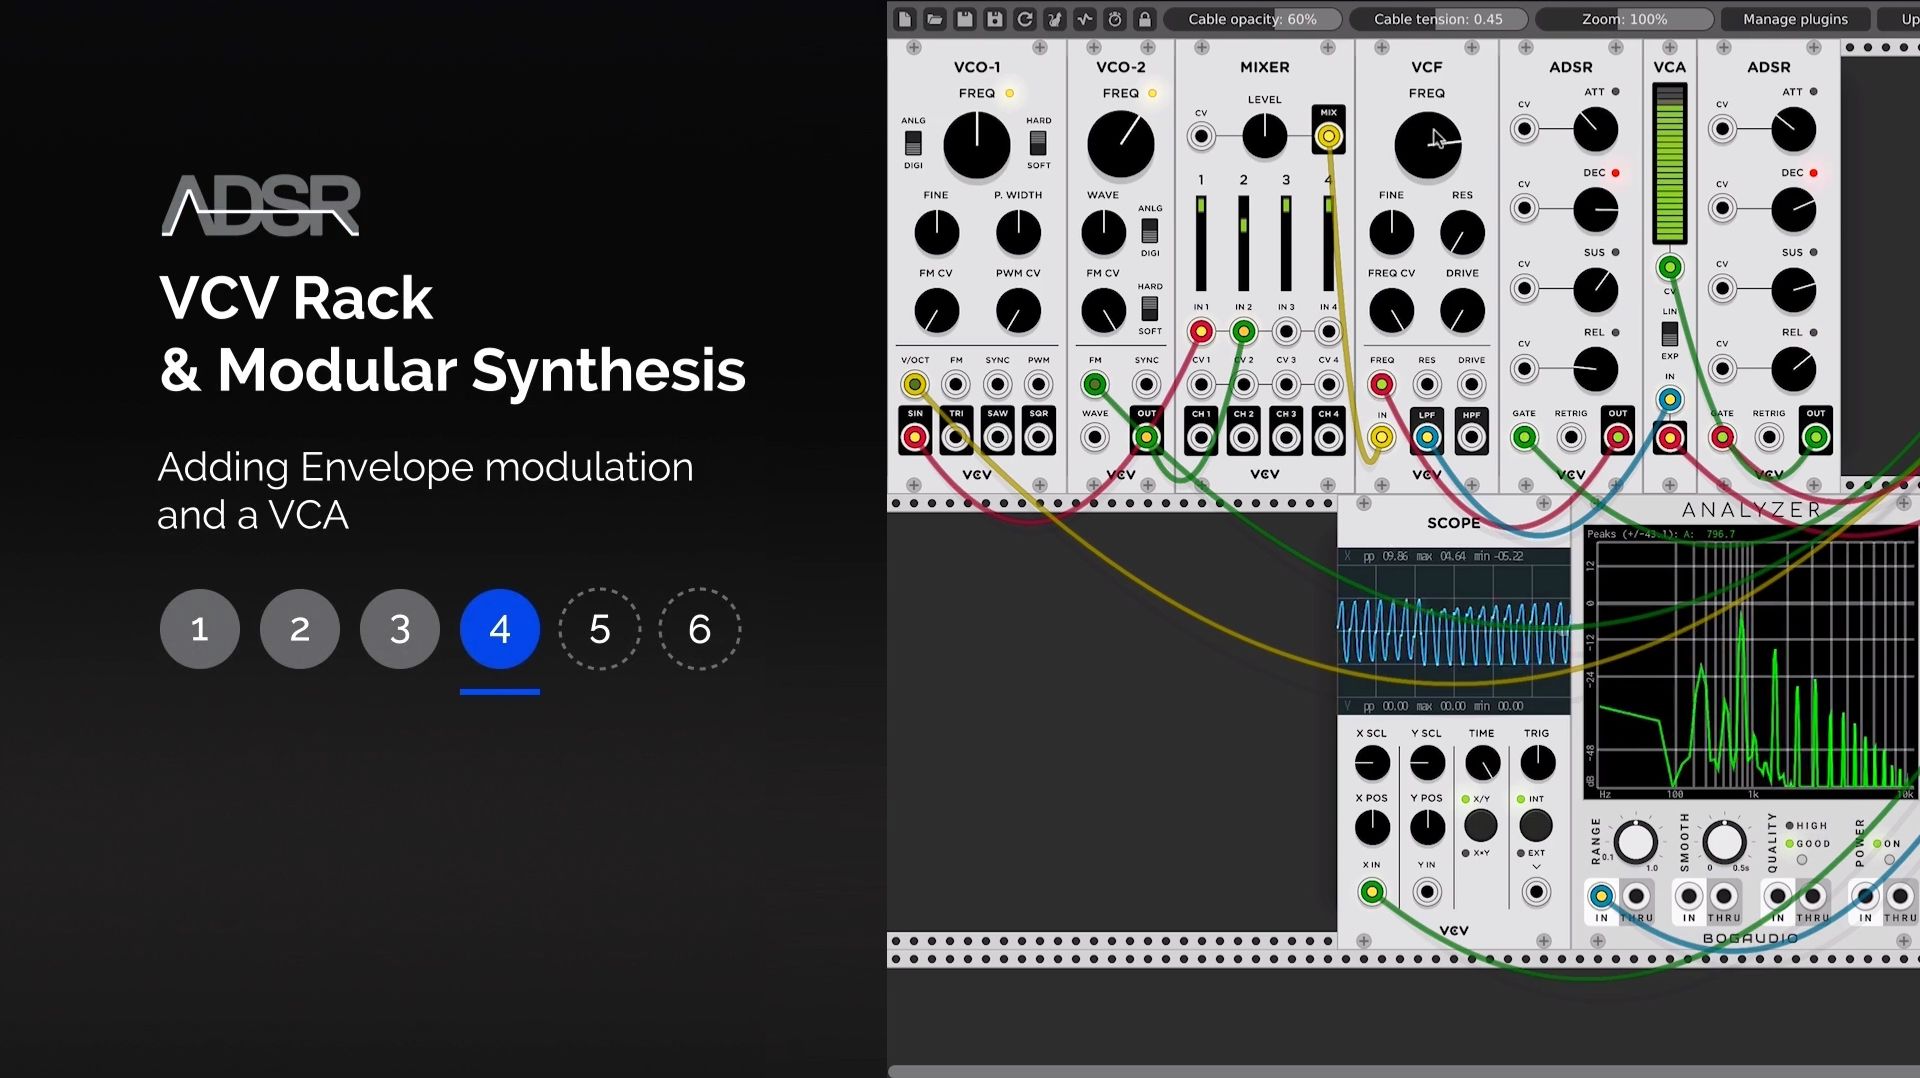Open Manage plugins
Viewport: 1920px width, 1078px height.
1794,18
